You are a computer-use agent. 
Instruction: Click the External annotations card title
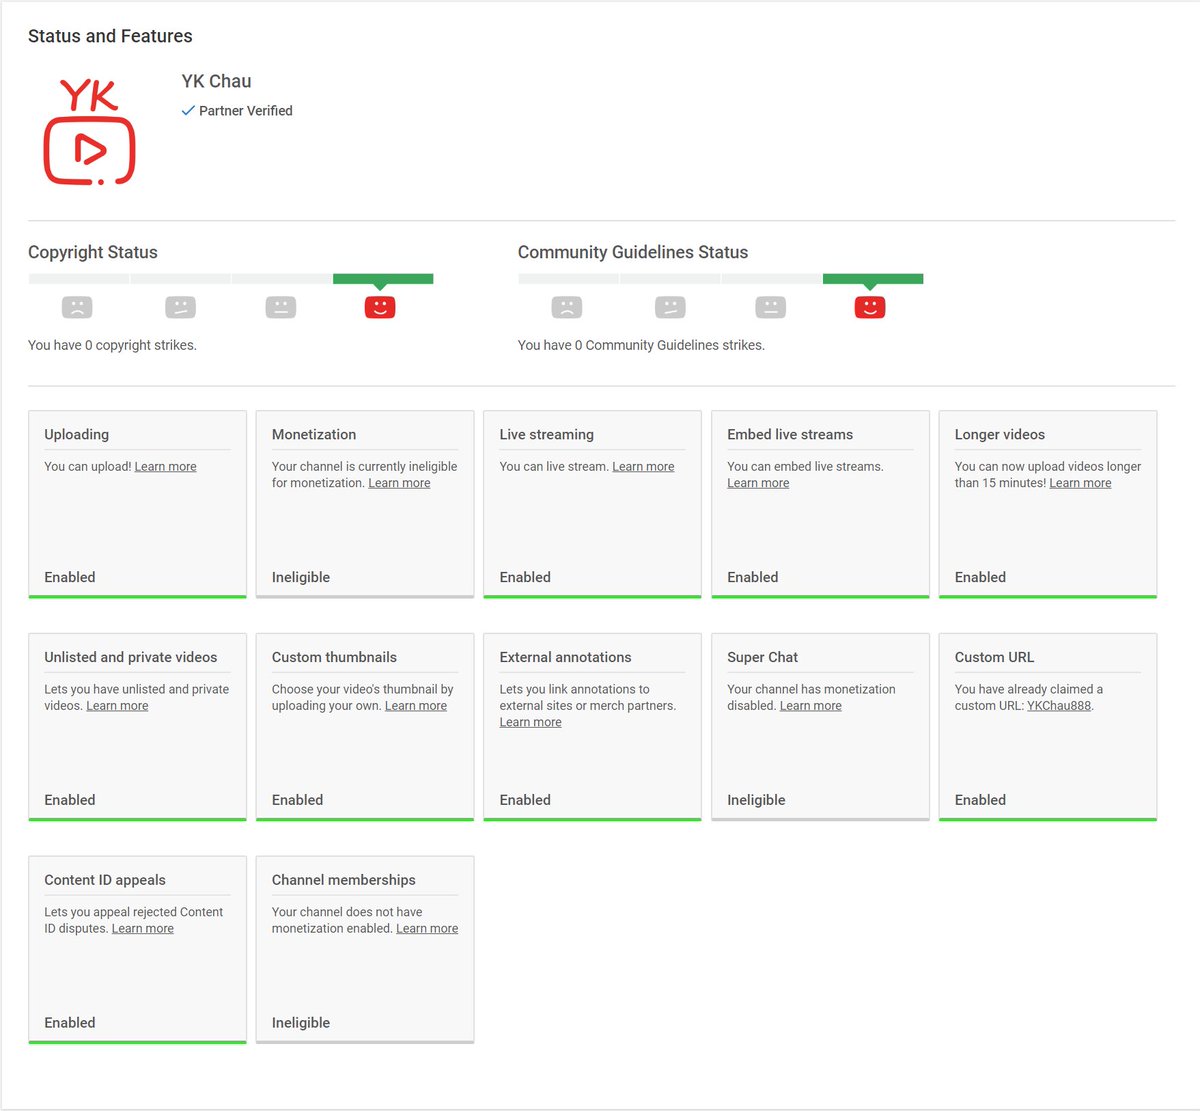coord(565,658)
